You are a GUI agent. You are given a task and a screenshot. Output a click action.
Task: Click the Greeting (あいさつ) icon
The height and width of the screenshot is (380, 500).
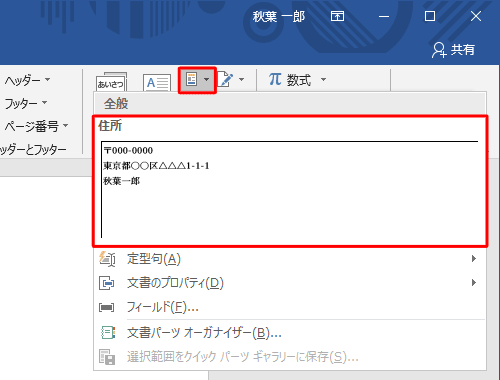coord(111,82)
